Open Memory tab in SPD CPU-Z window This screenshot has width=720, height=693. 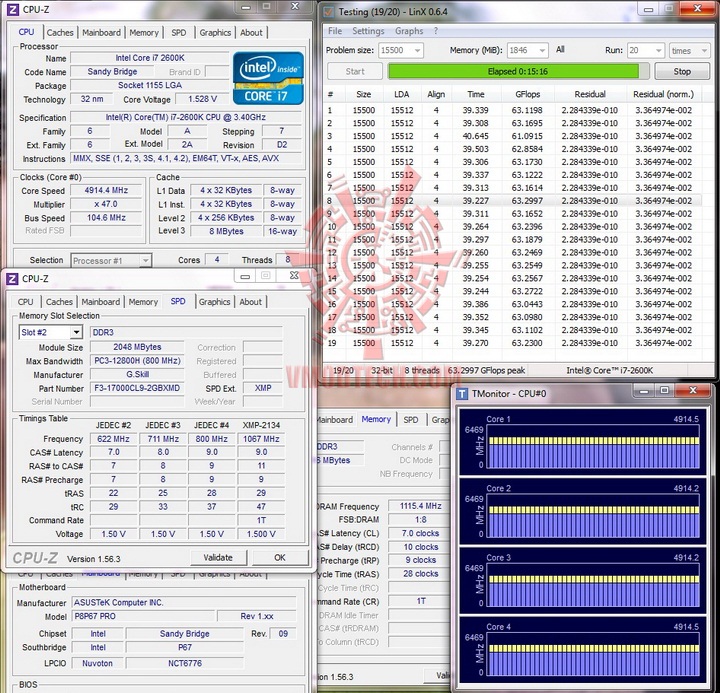tap(143, 302)
